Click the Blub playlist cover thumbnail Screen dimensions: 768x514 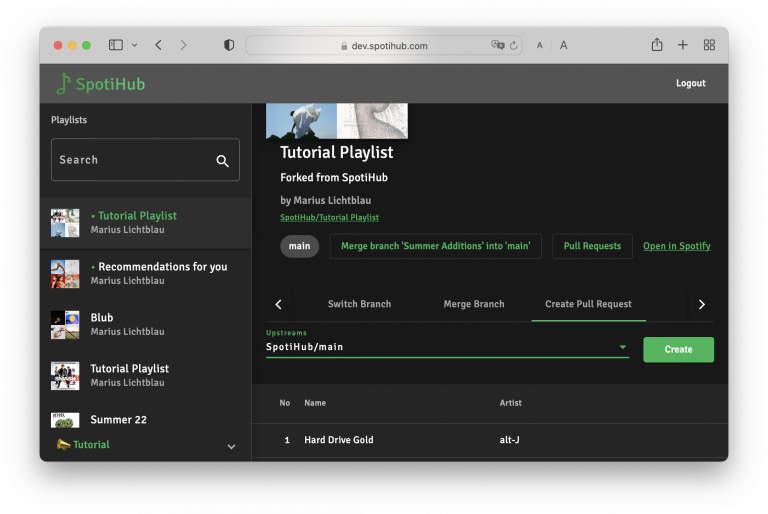tap(65, 324)
